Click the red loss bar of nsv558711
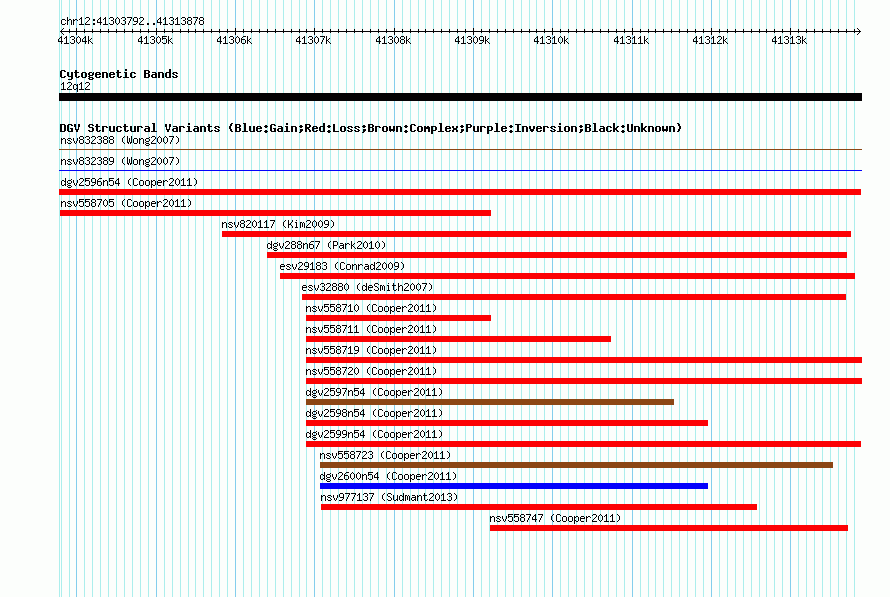The height and width of the screenshot is (597, 890). pos(458,339)
